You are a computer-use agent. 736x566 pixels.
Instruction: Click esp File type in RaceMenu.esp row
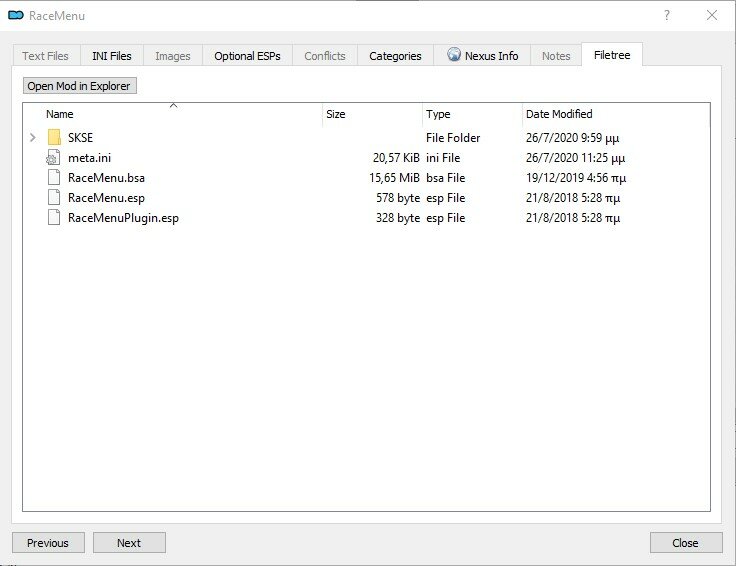pos(445,198)
